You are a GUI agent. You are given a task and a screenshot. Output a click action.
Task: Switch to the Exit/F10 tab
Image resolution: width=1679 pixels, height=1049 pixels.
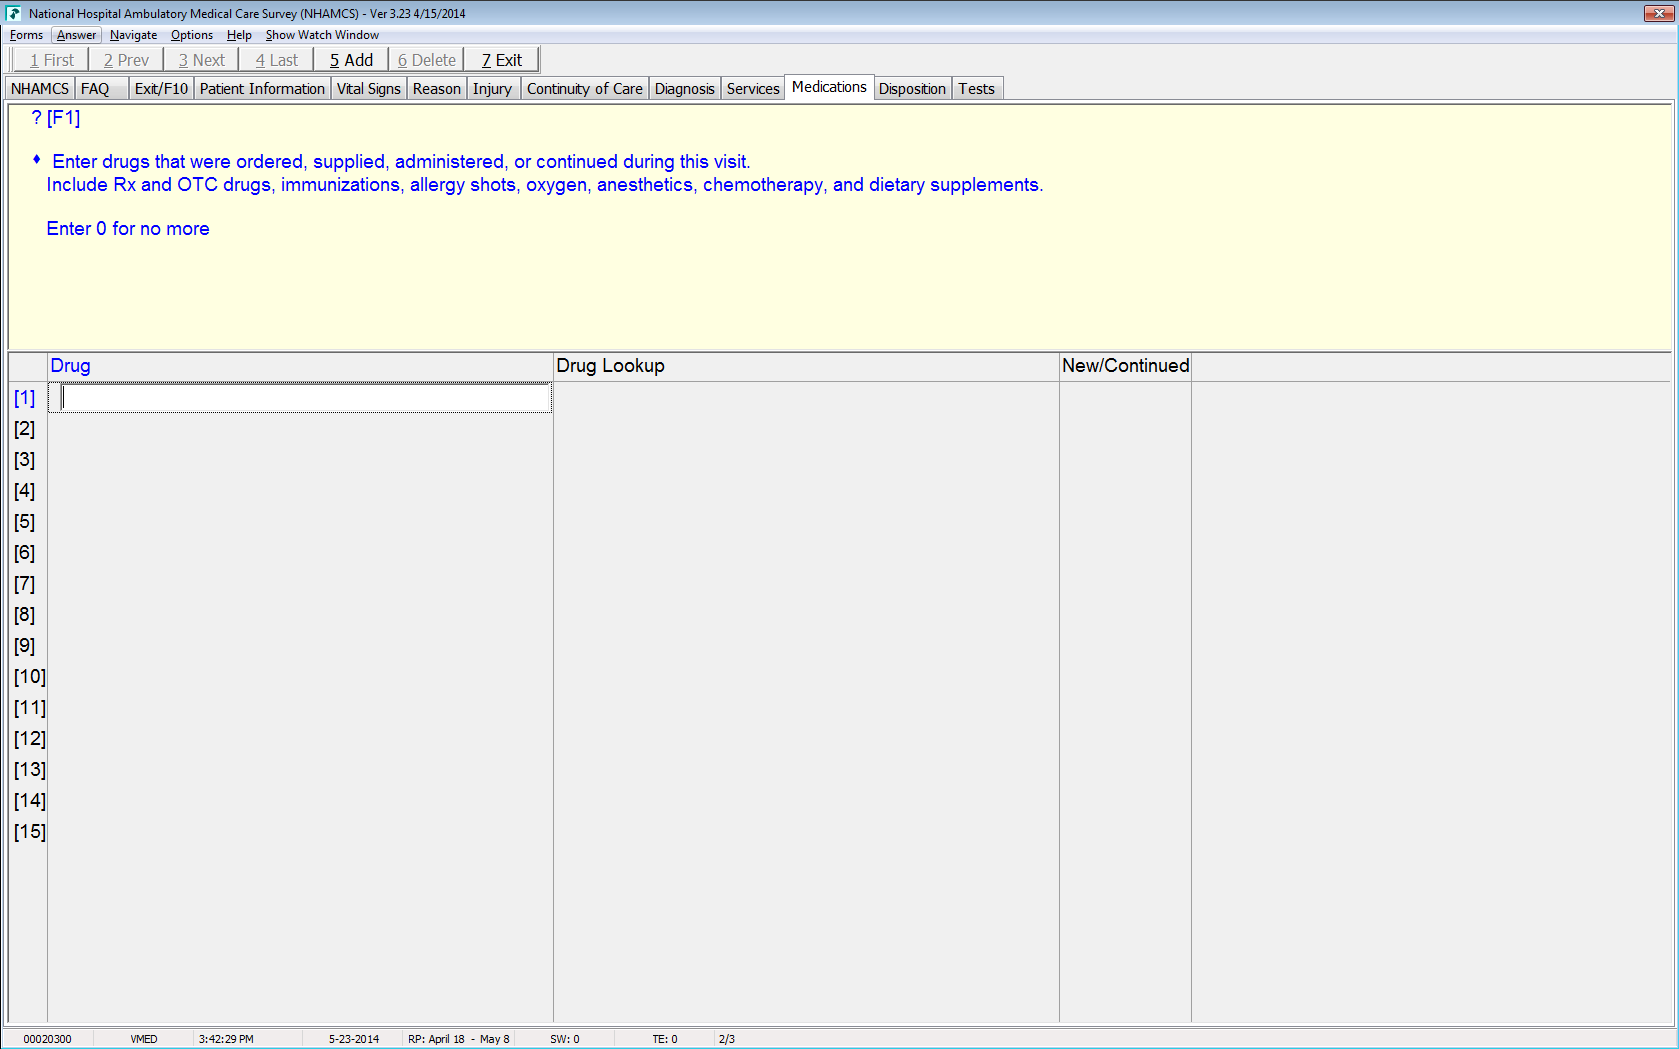pyautogui.click(x=161, y=89)
